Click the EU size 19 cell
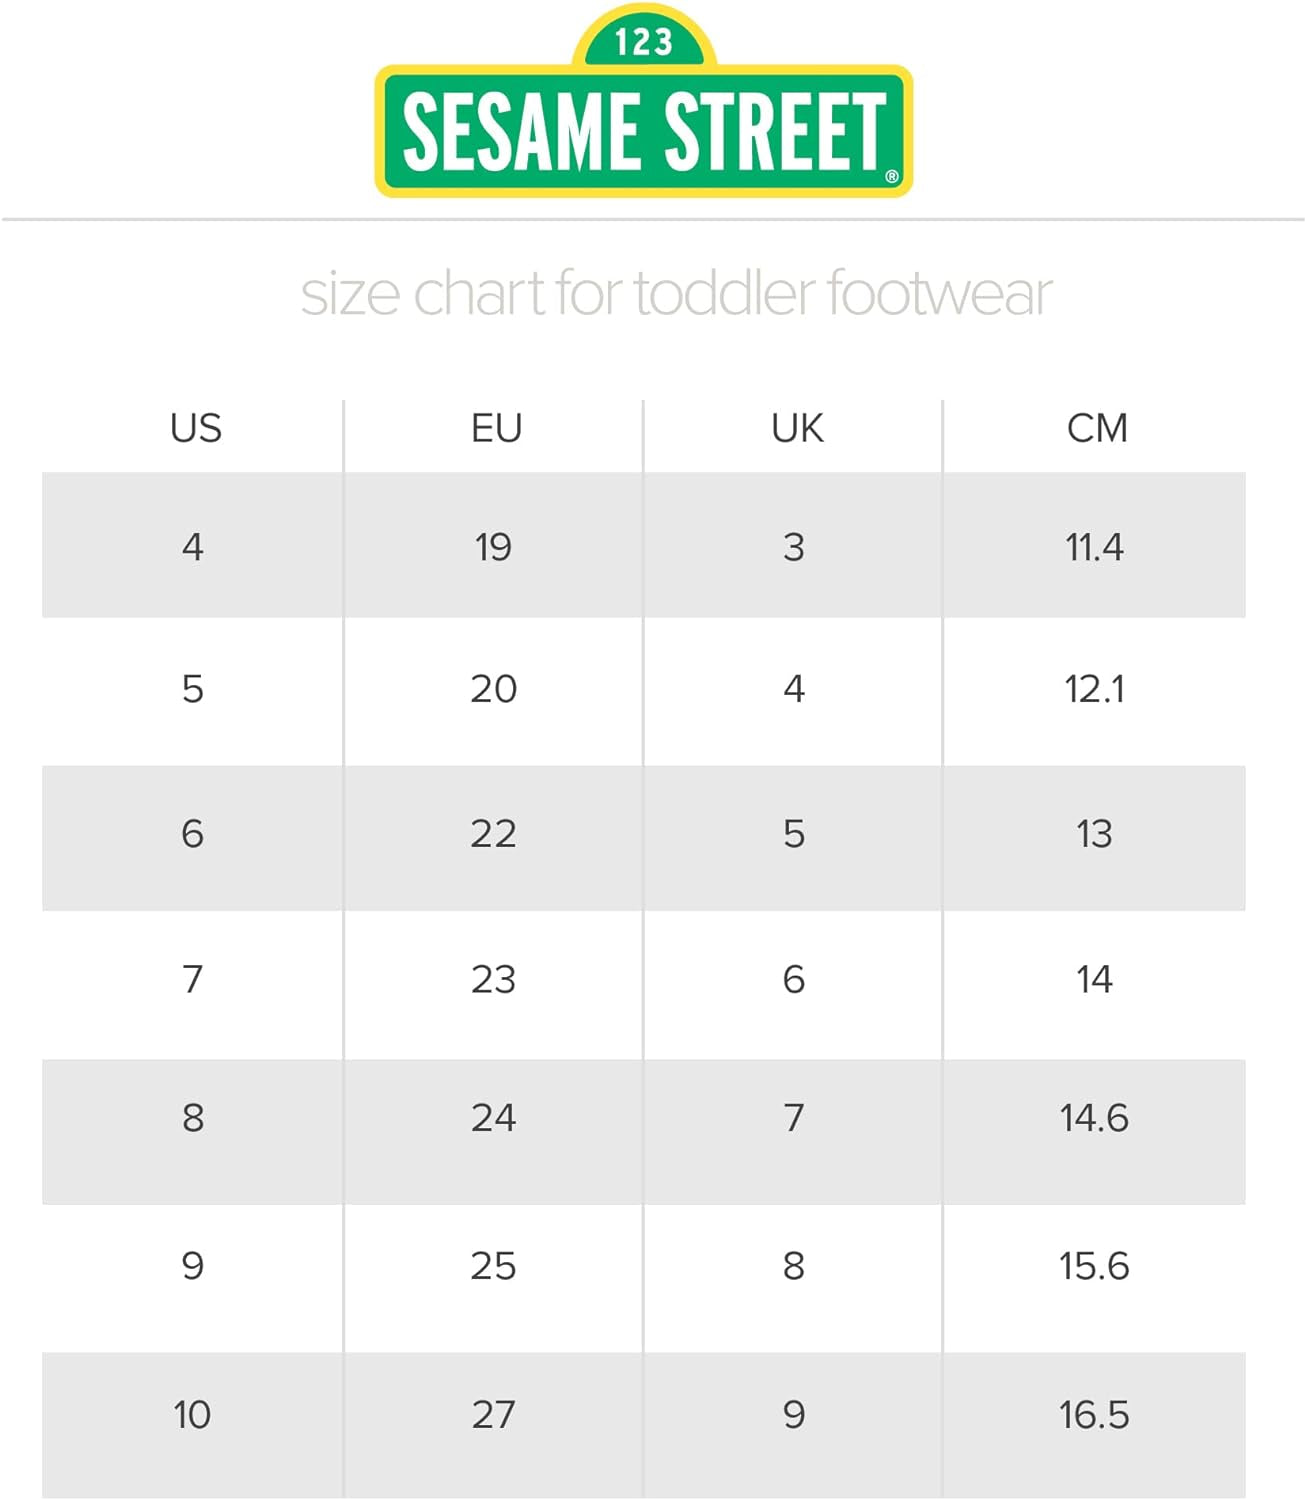Image resolution: width=1305 pixels, height=1500 pixels. point(493,547)
